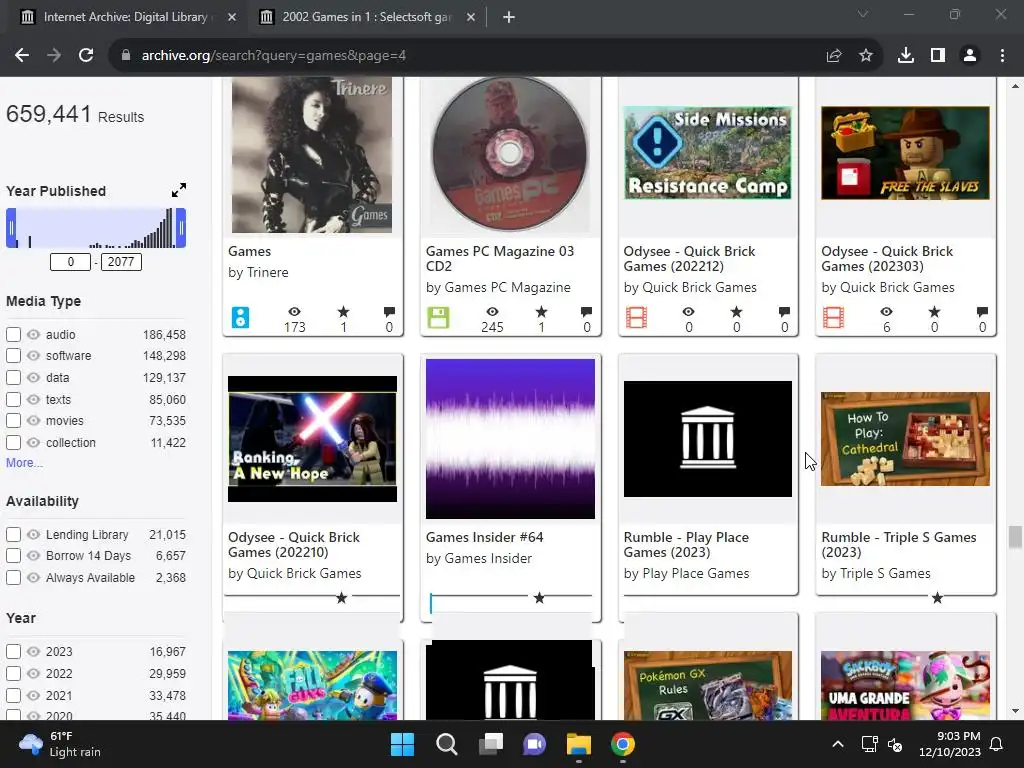The height and width of the screenshot is (768, 1024).
Task: Click end year input field showing 2077
Action: [x=121, y=262]
